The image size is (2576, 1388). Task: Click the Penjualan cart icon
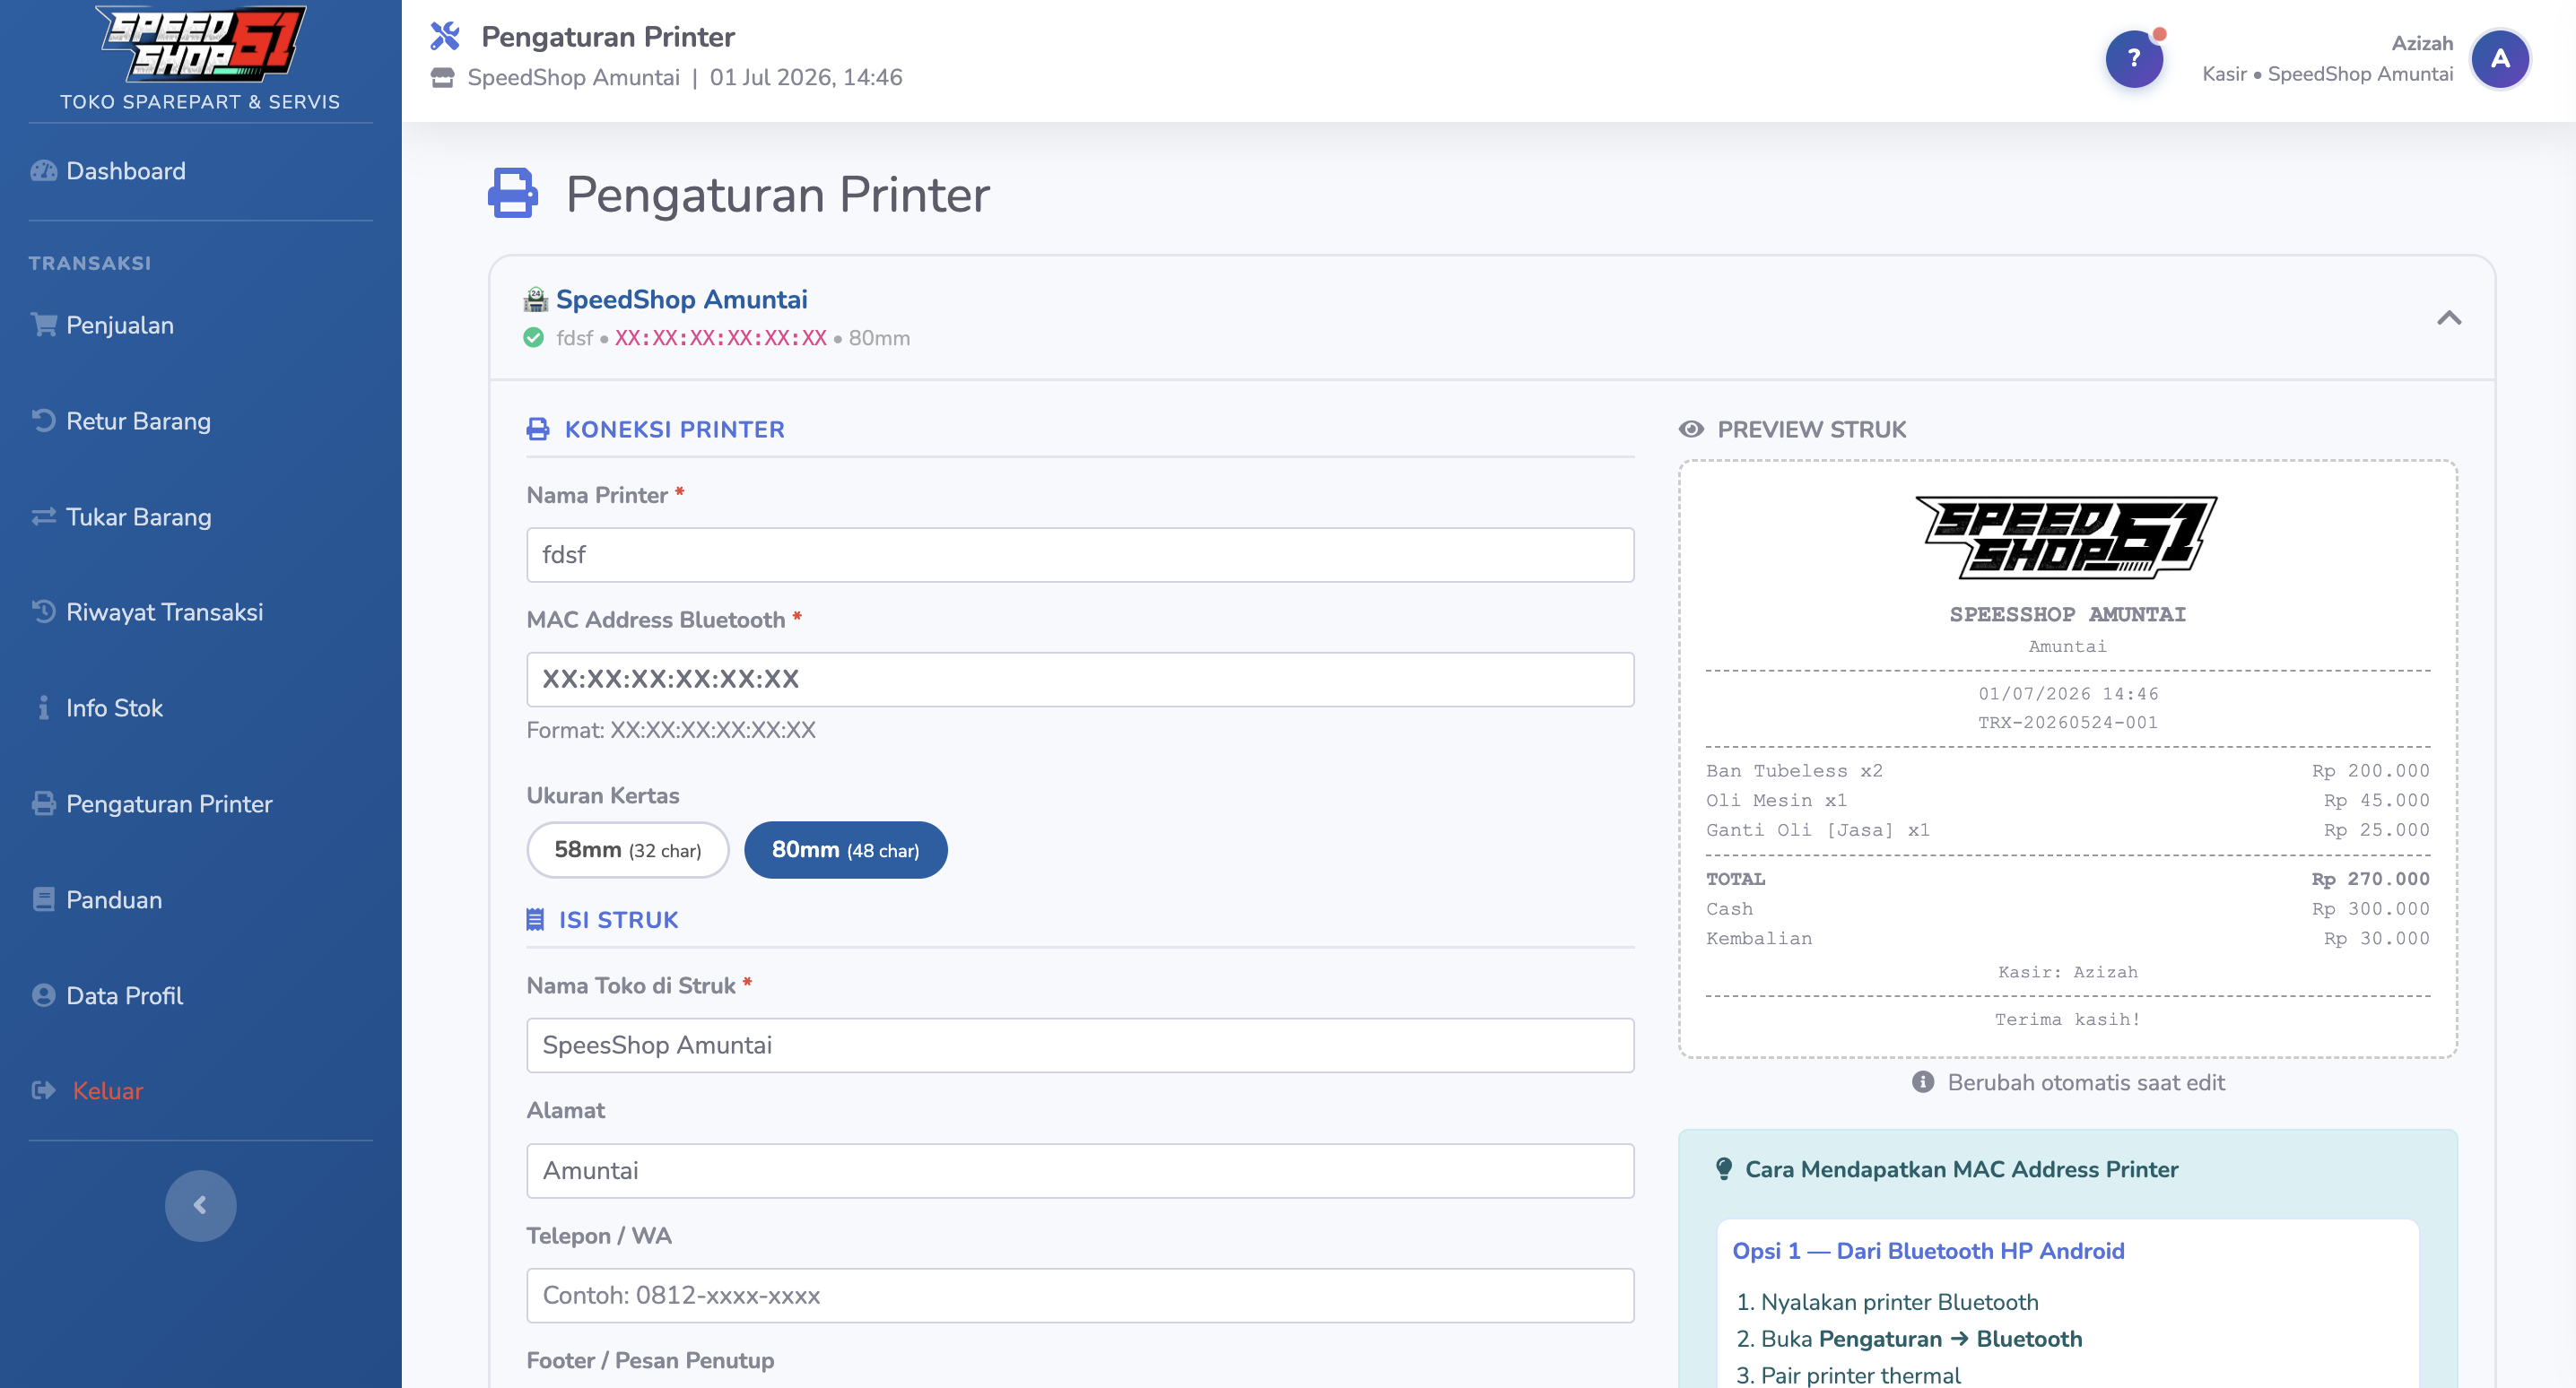[x=43, y=325]
